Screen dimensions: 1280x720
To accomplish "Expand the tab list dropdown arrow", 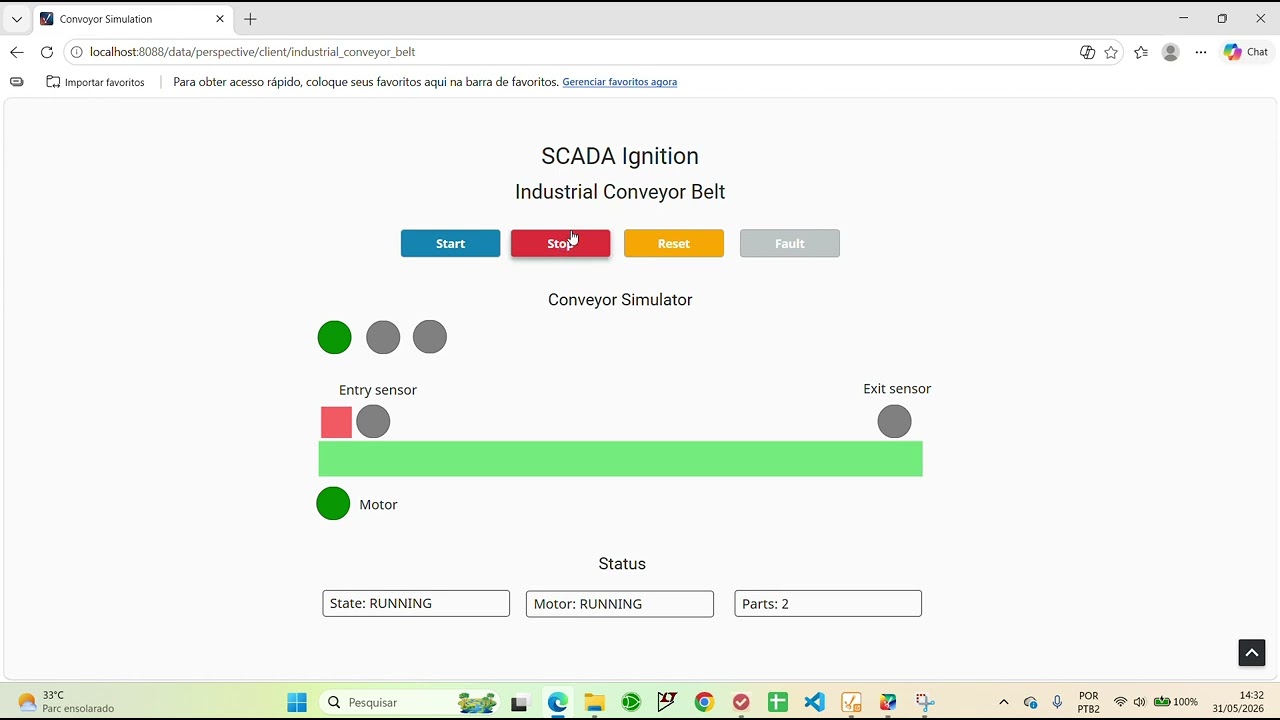I will pyautogui.click(x=16, y=19).
